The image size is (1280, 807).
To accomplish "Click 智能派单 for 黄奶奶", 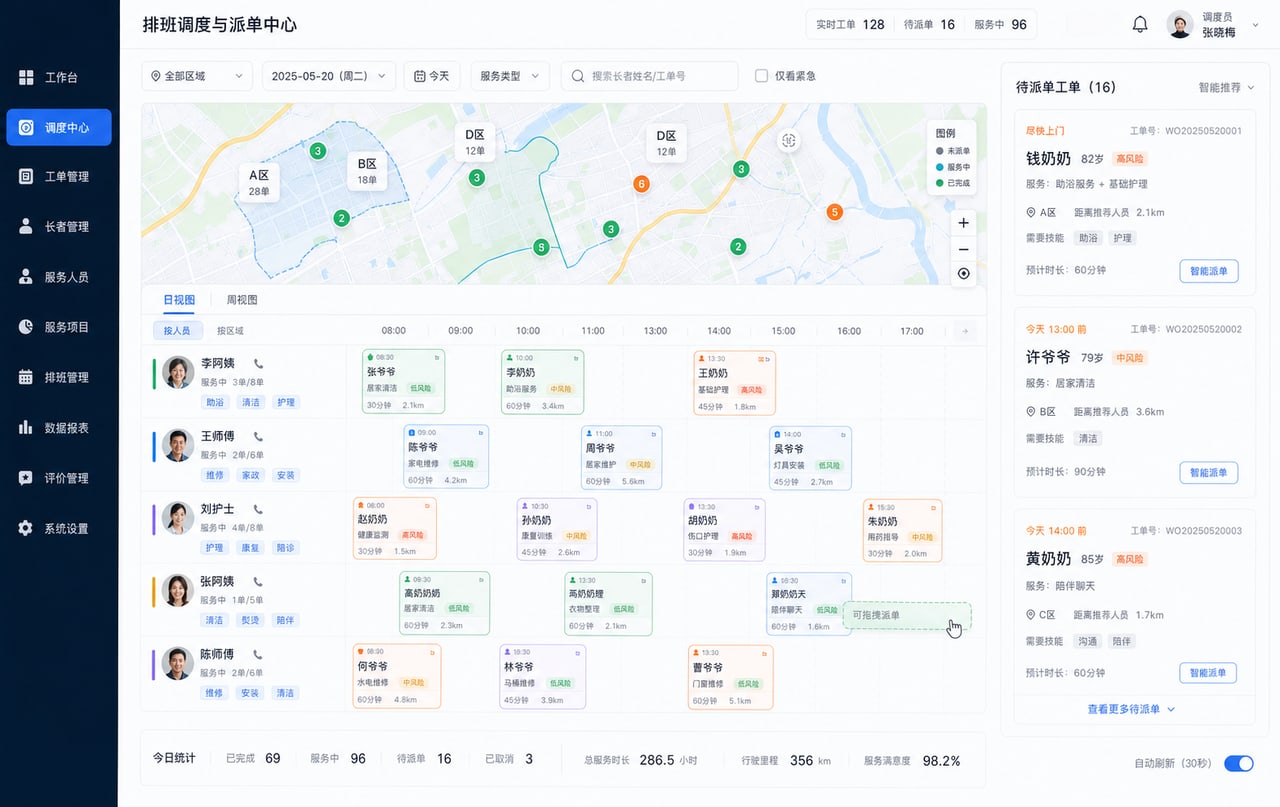I will coord(1209,673).
